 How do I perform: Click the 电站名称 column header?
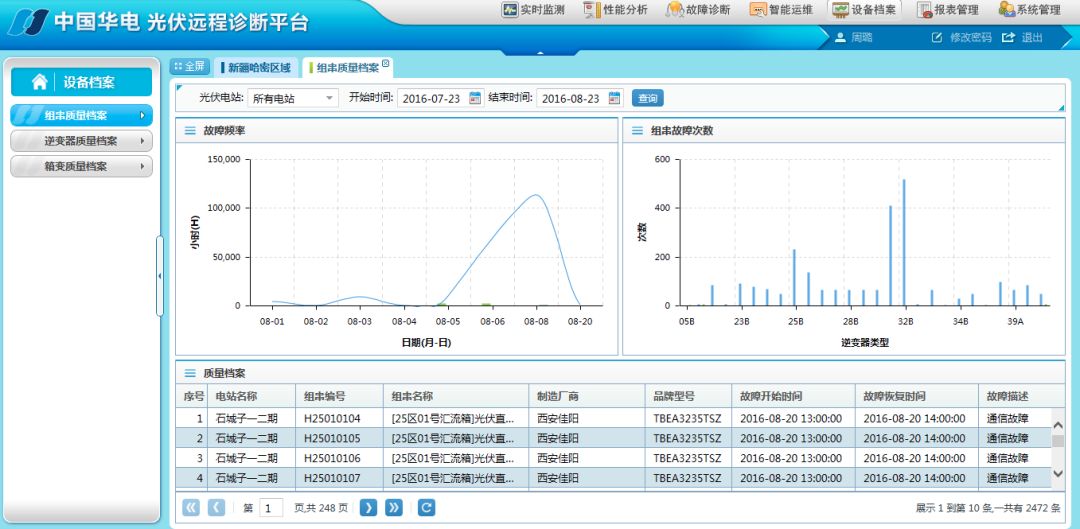click(x=252, y=397)
